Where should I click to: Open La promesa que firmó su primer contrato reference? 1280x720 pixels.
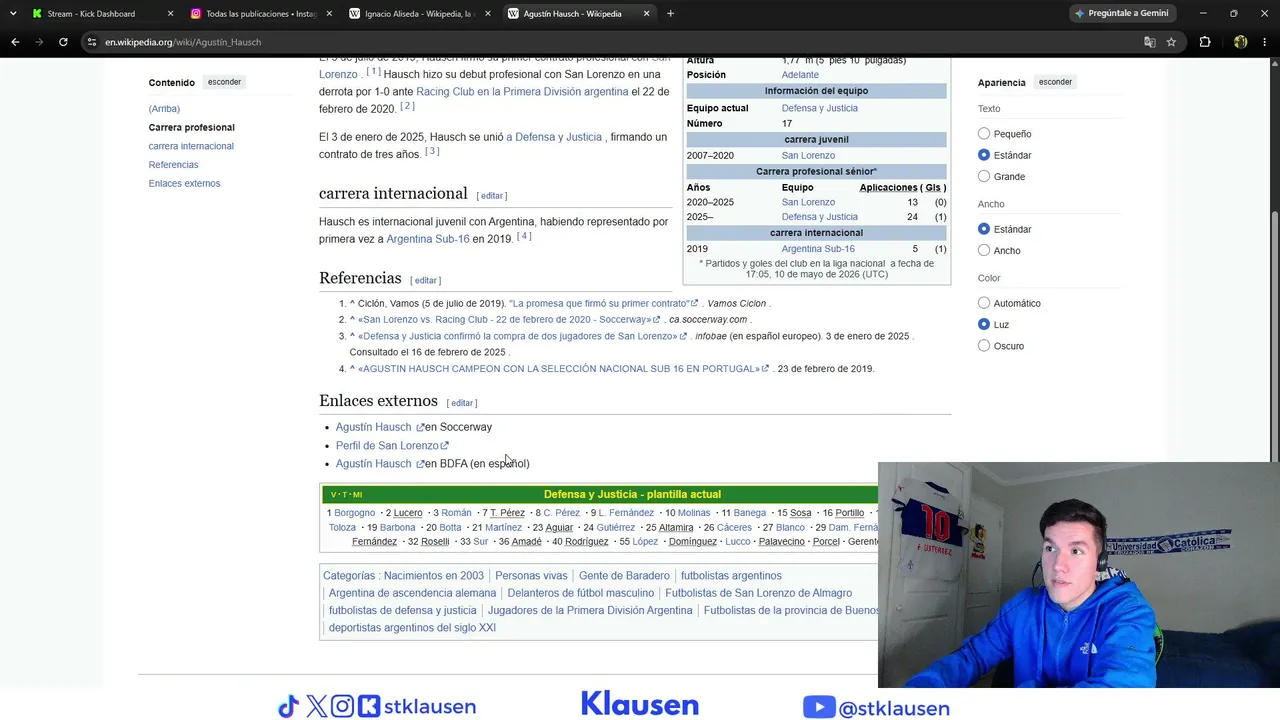click(x=605, y=303)
